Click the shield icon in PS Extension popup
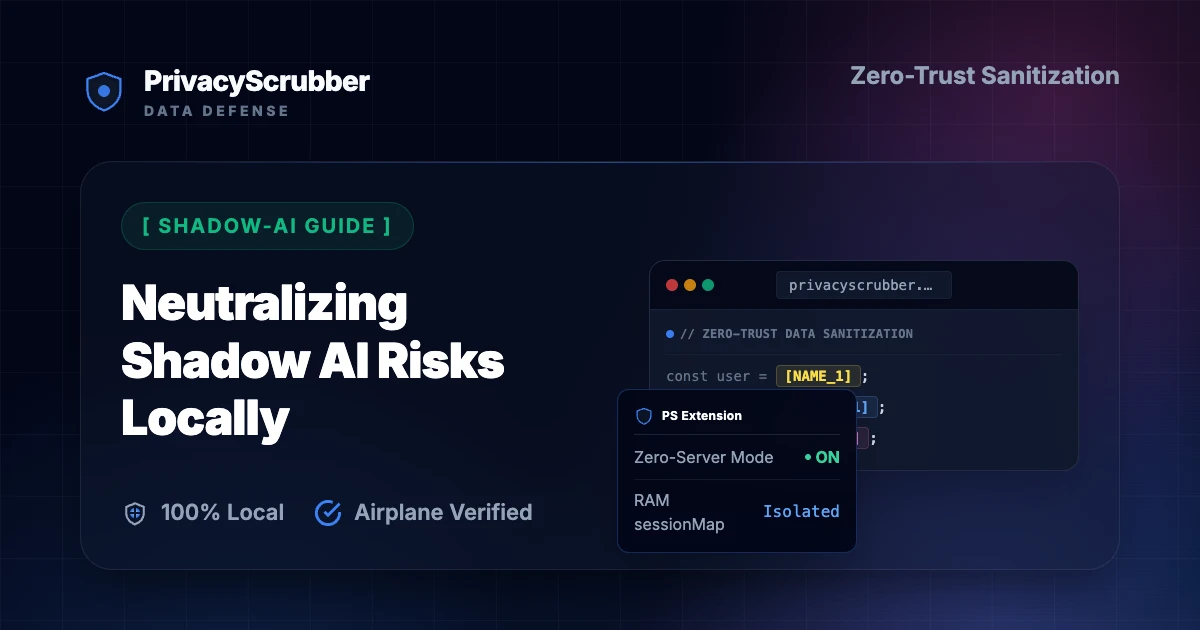 coord(644,416)
